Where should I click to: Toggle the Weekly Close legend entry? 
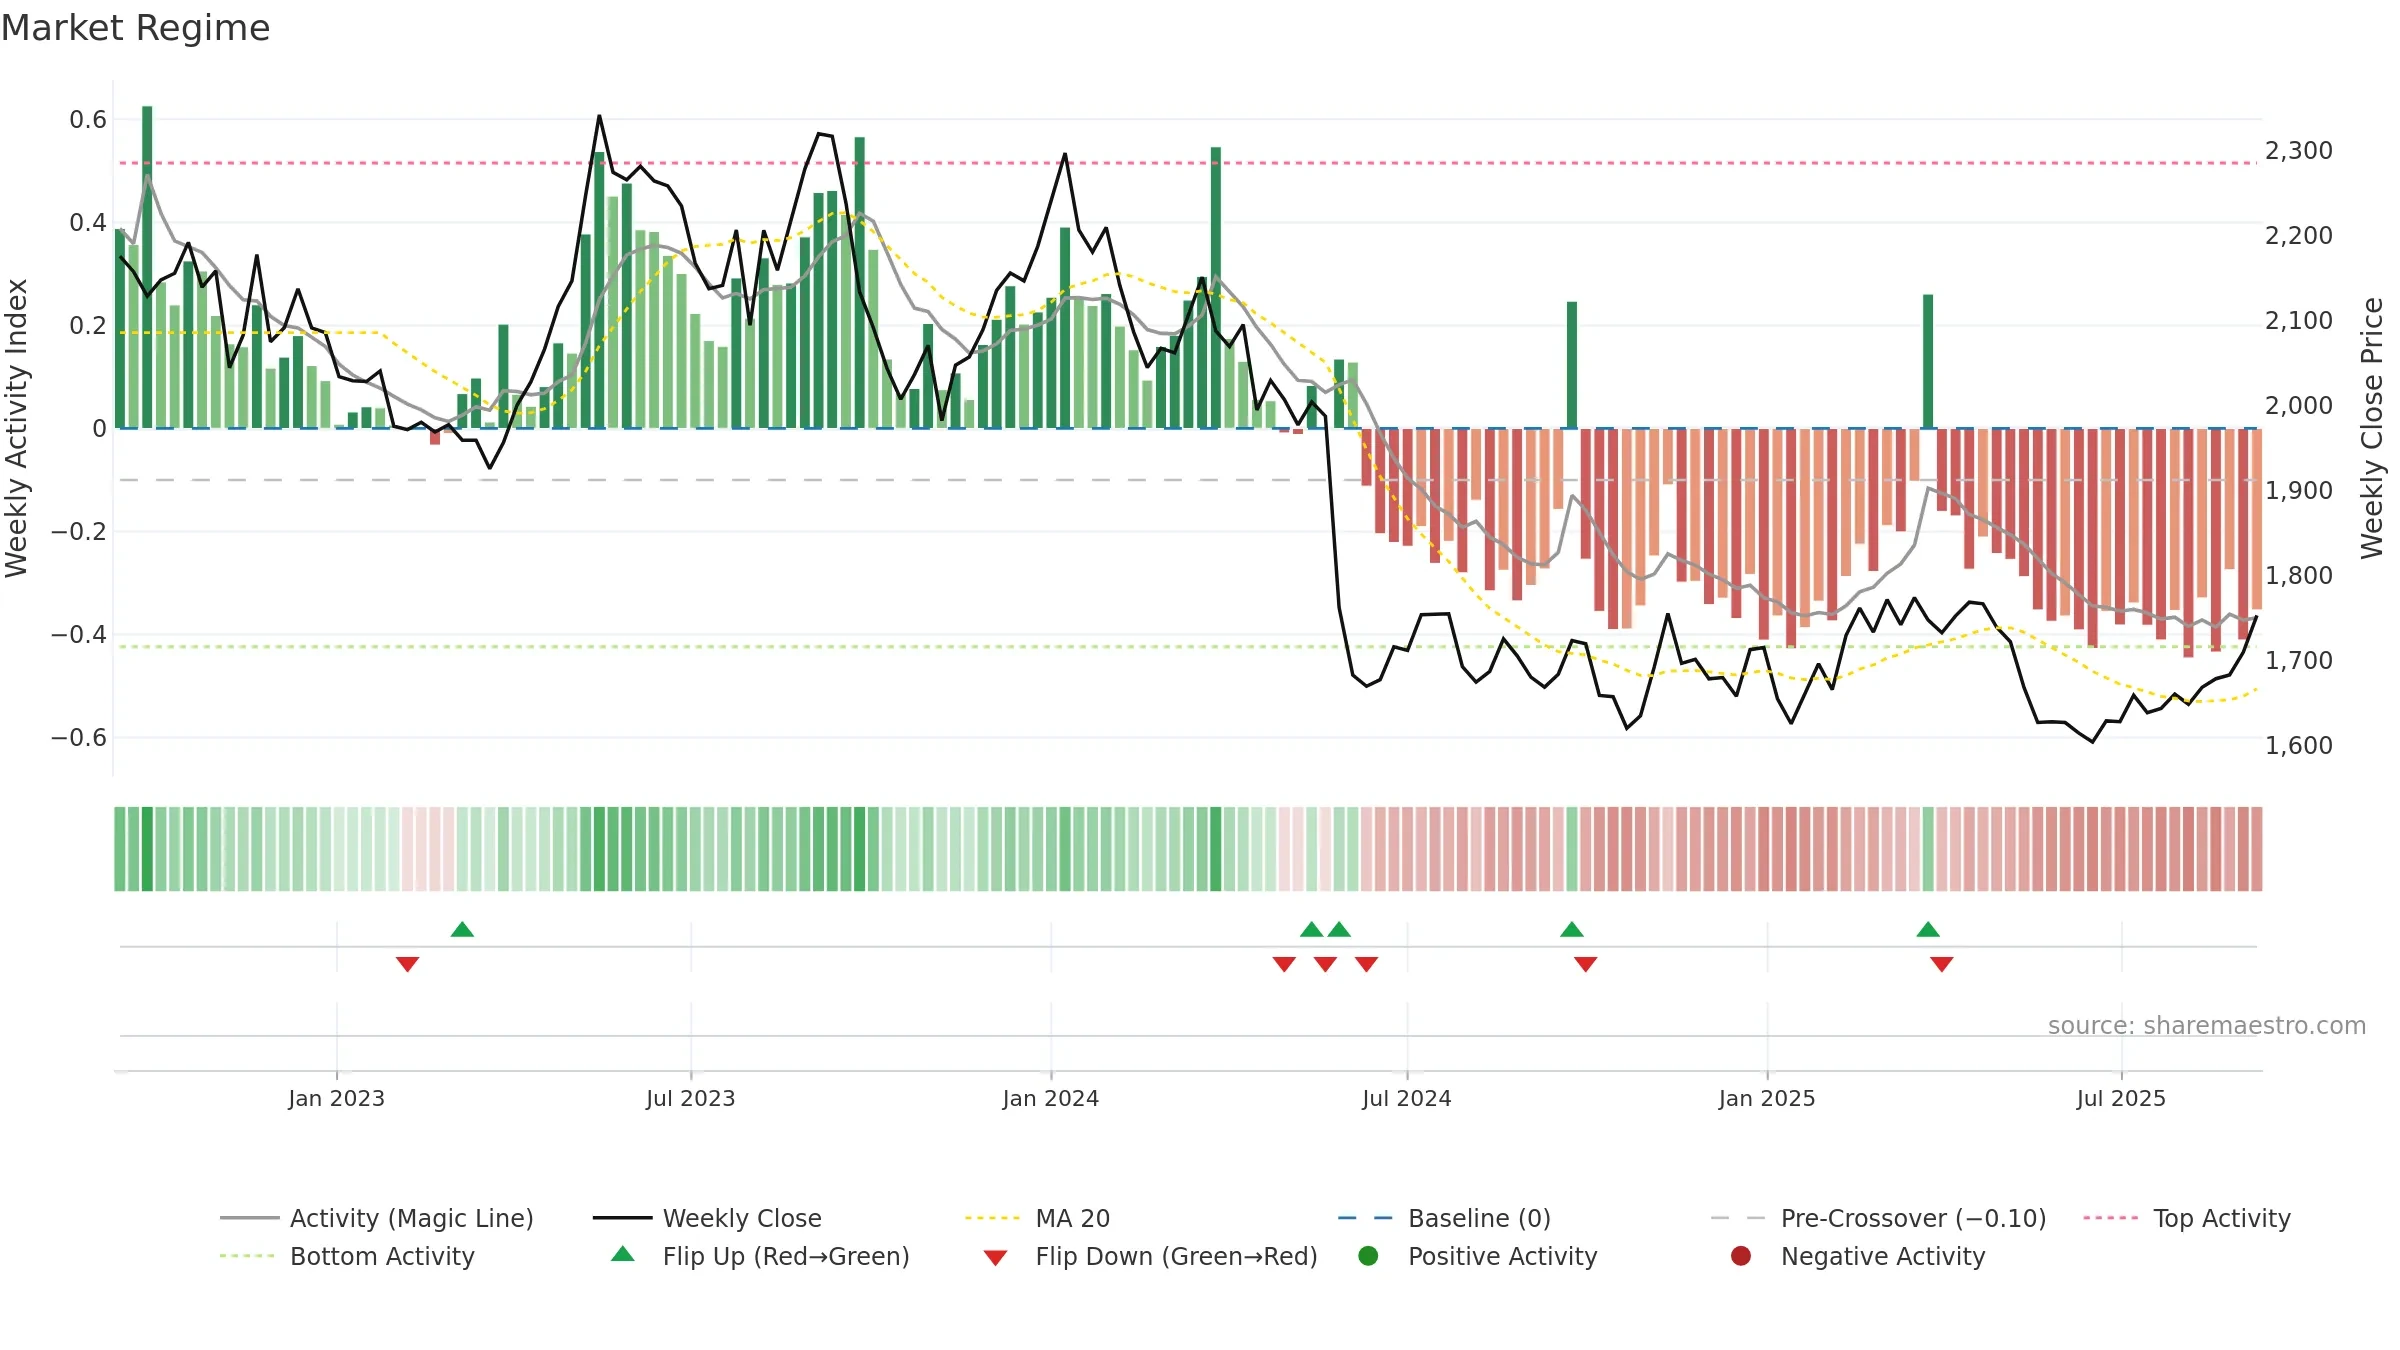point(707,1218)
